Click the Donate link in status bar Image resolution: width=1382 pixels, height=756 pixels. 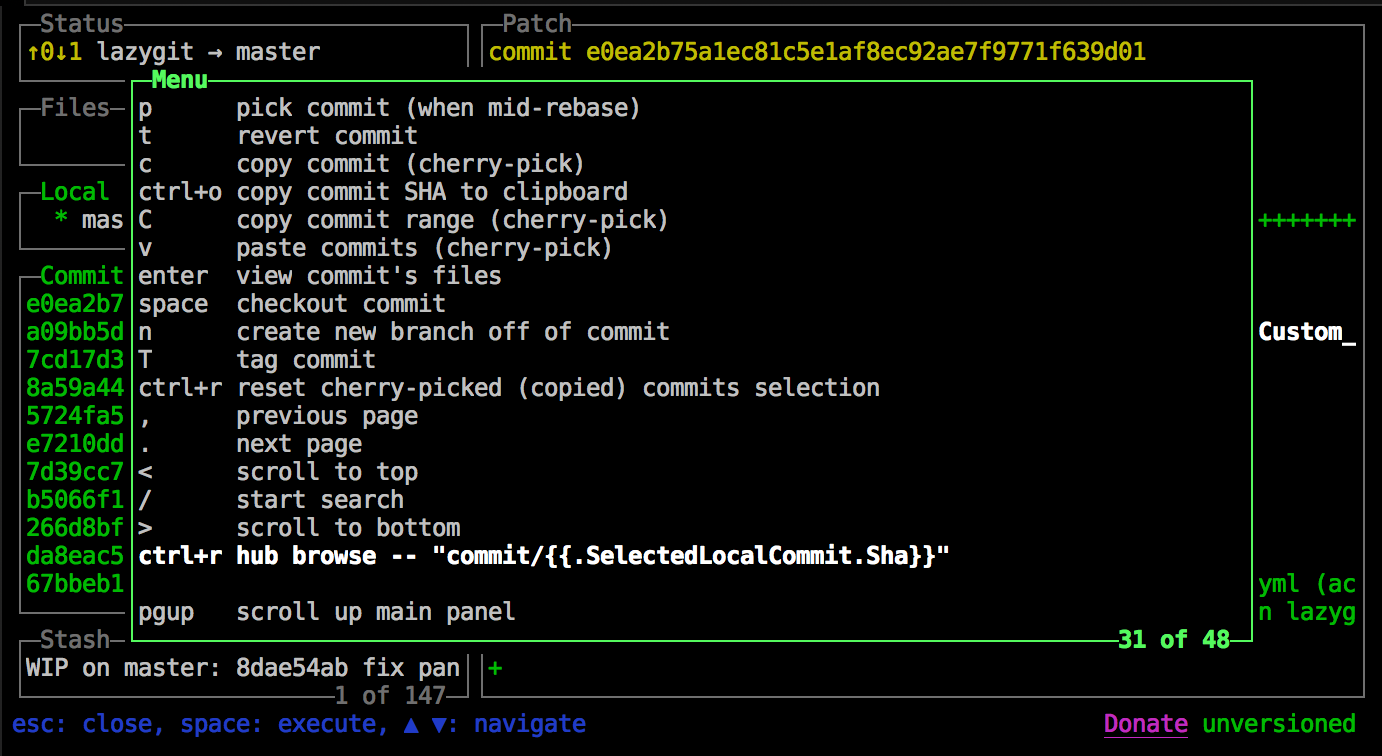tap(1146, 723)
